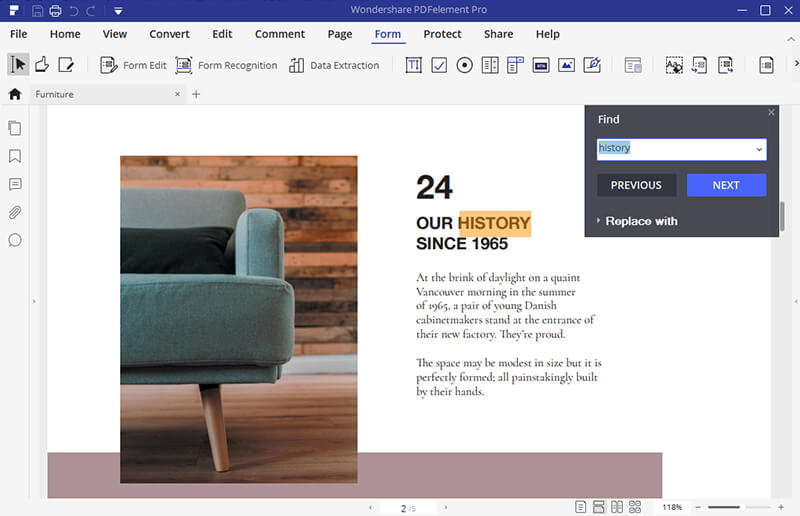Switch to the Home tab
The width and height of the screenshot is (800, 516).
click(65, 34)
